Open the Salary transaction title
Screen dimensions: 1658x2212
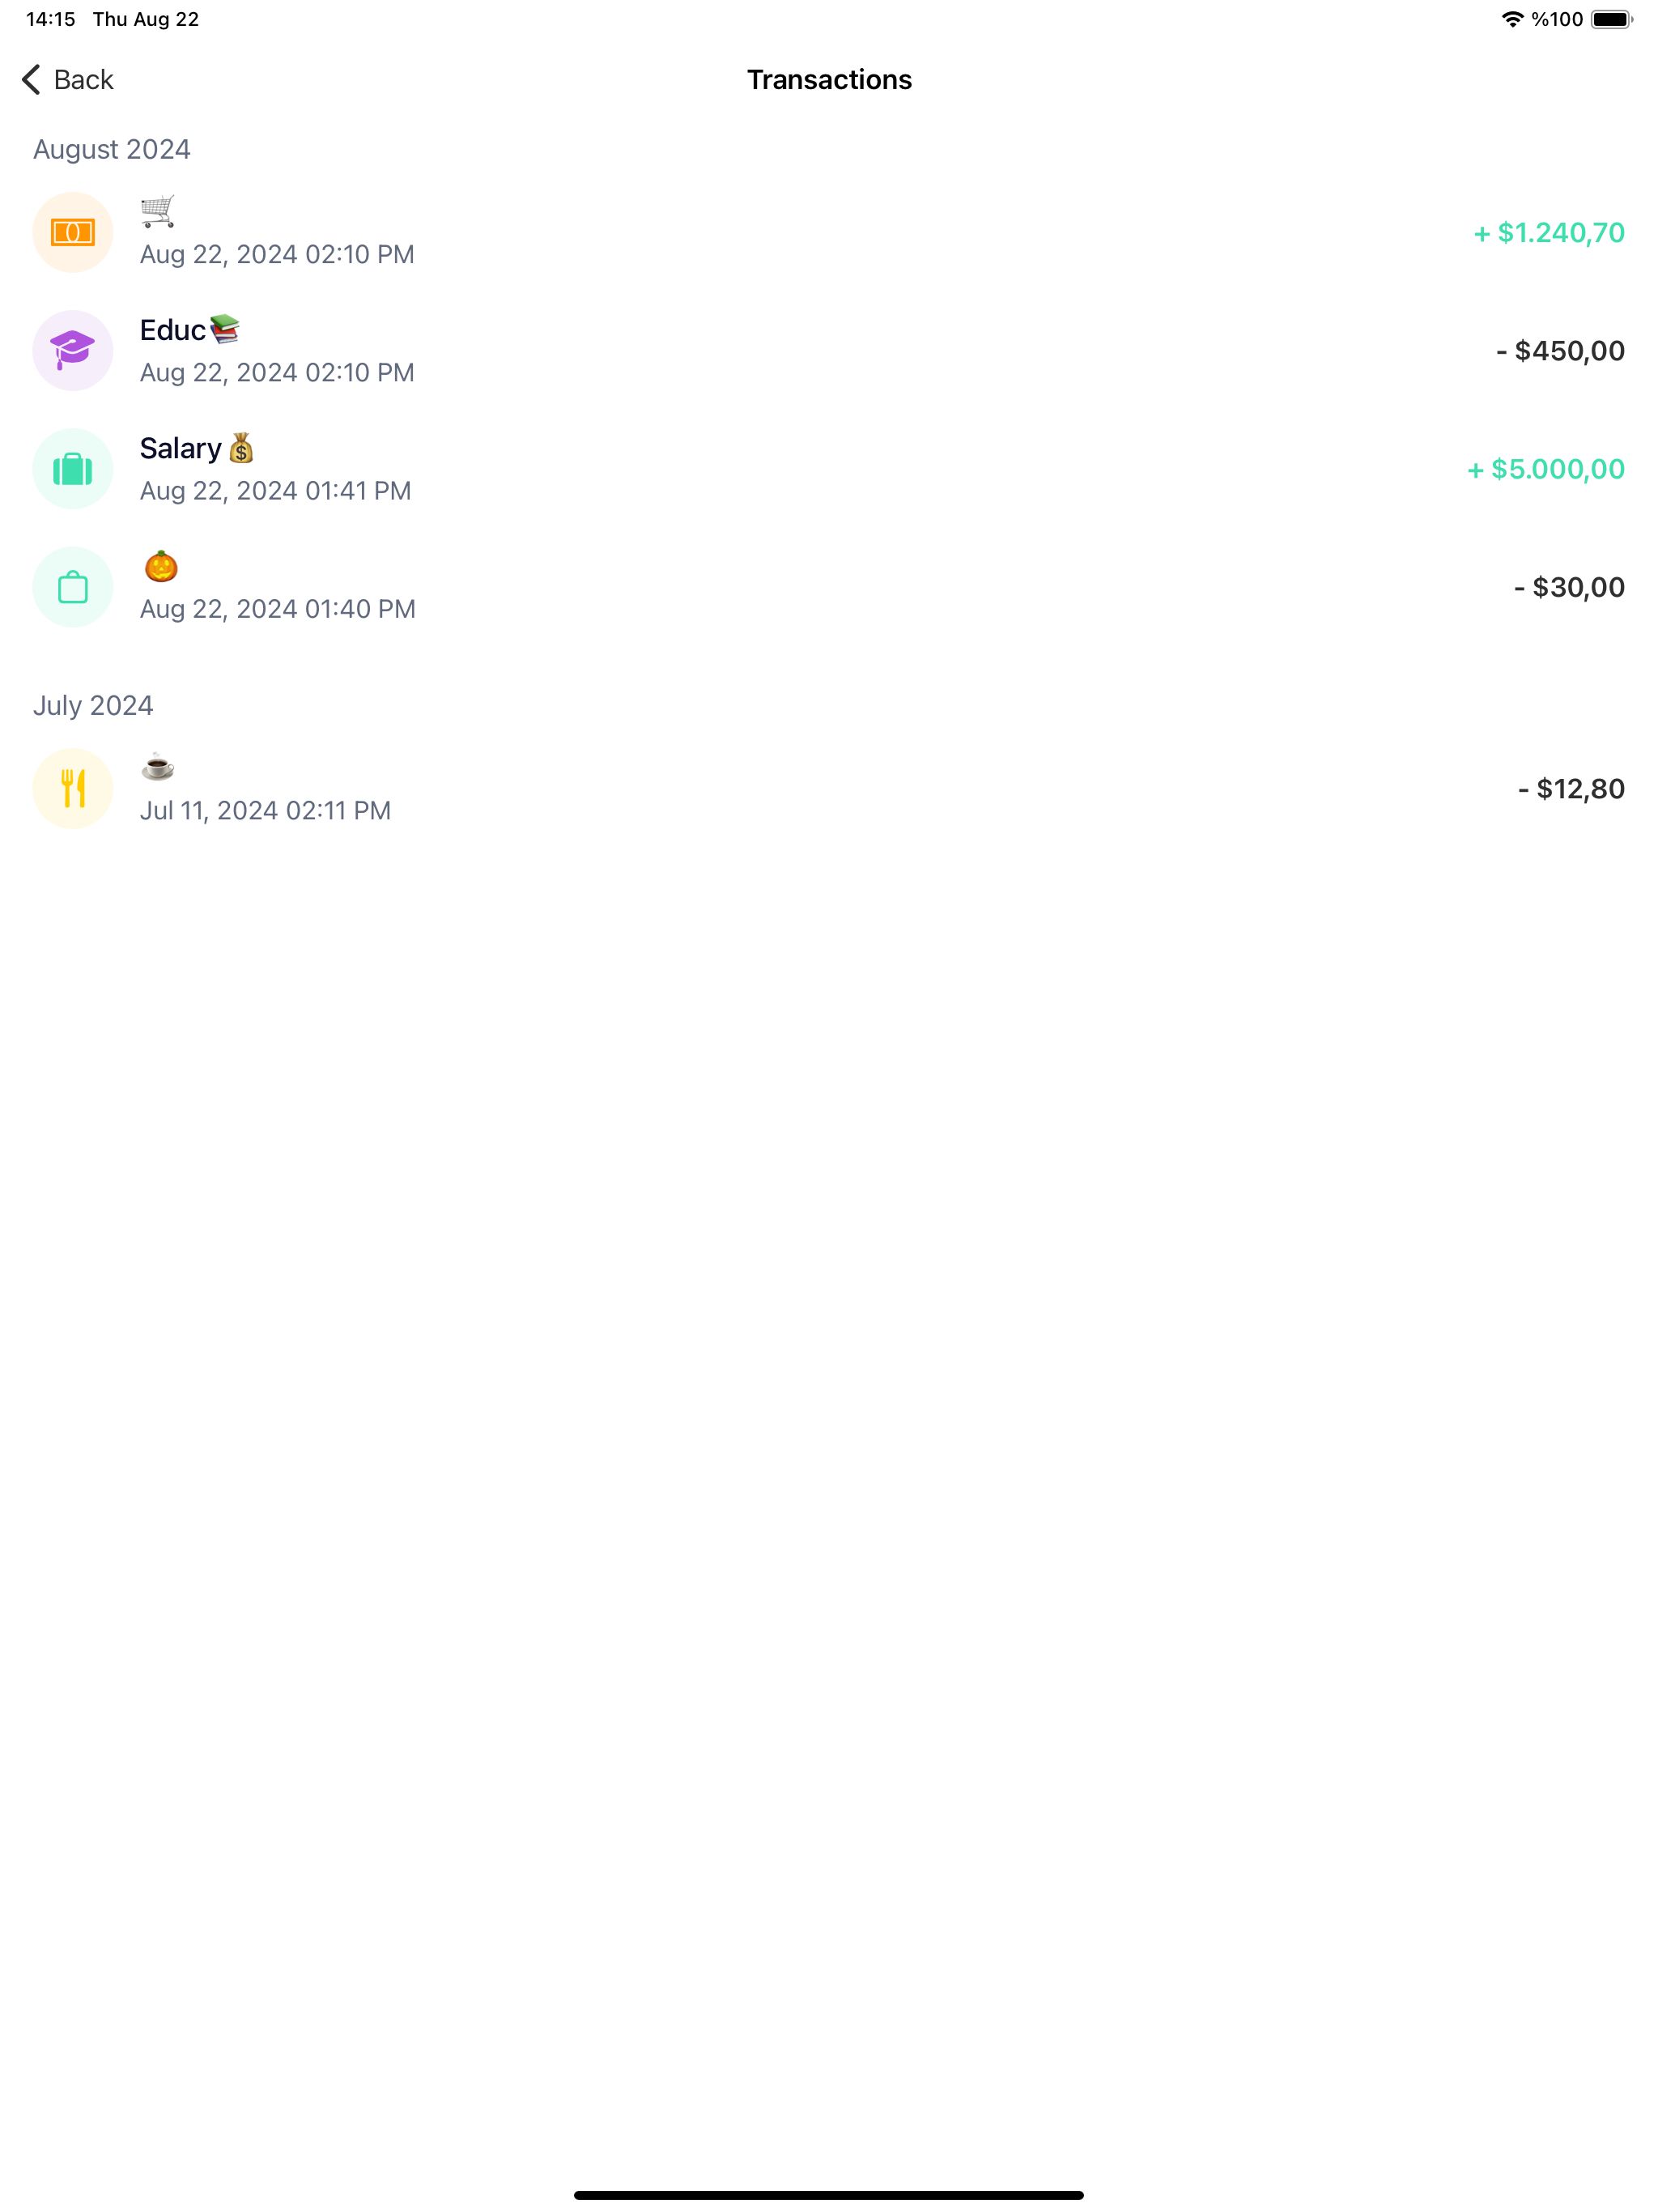(x=180, y=448)
